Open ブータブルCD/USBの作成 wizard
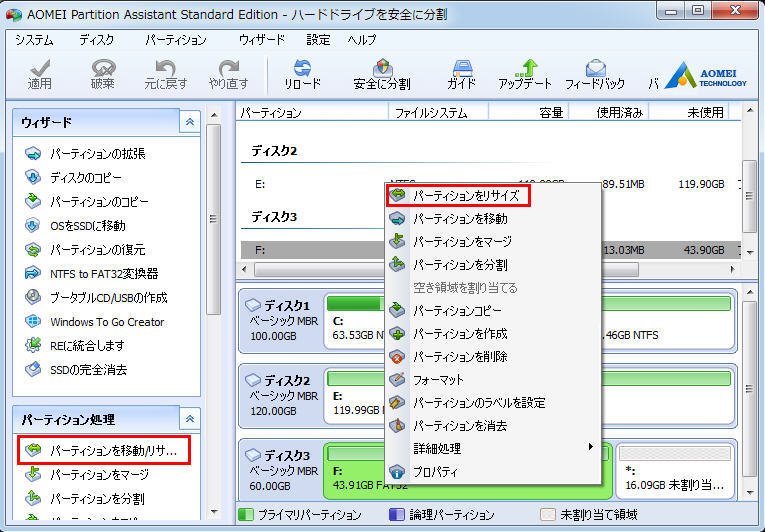 coord(97,297)
